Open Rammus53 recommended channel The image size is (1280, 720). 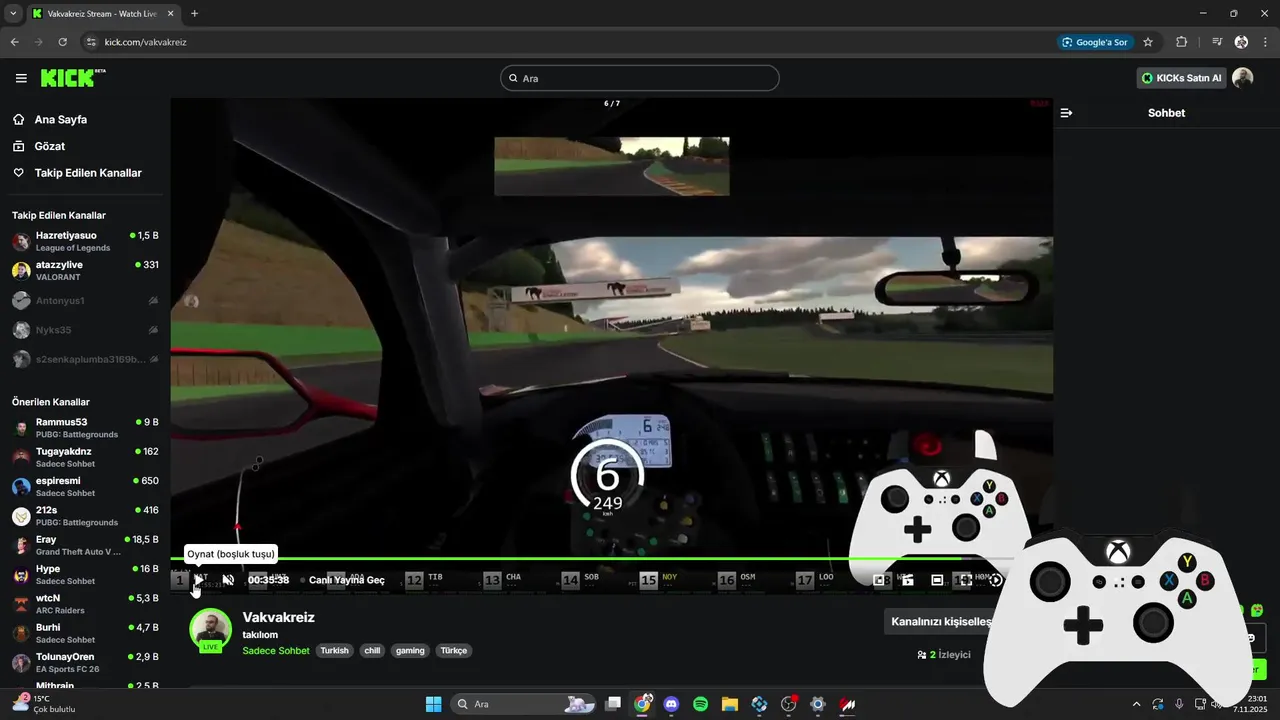85,428
